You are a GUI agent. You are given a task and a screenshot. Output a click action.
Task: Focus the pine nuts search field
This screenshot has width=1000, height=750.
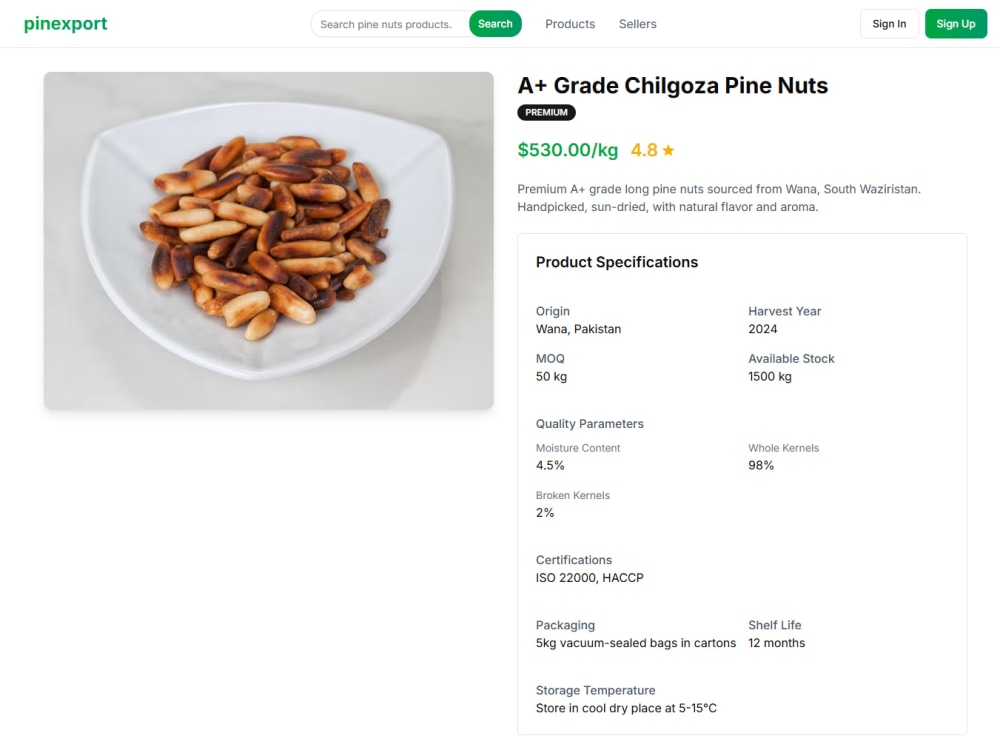(x=390, y=24)
